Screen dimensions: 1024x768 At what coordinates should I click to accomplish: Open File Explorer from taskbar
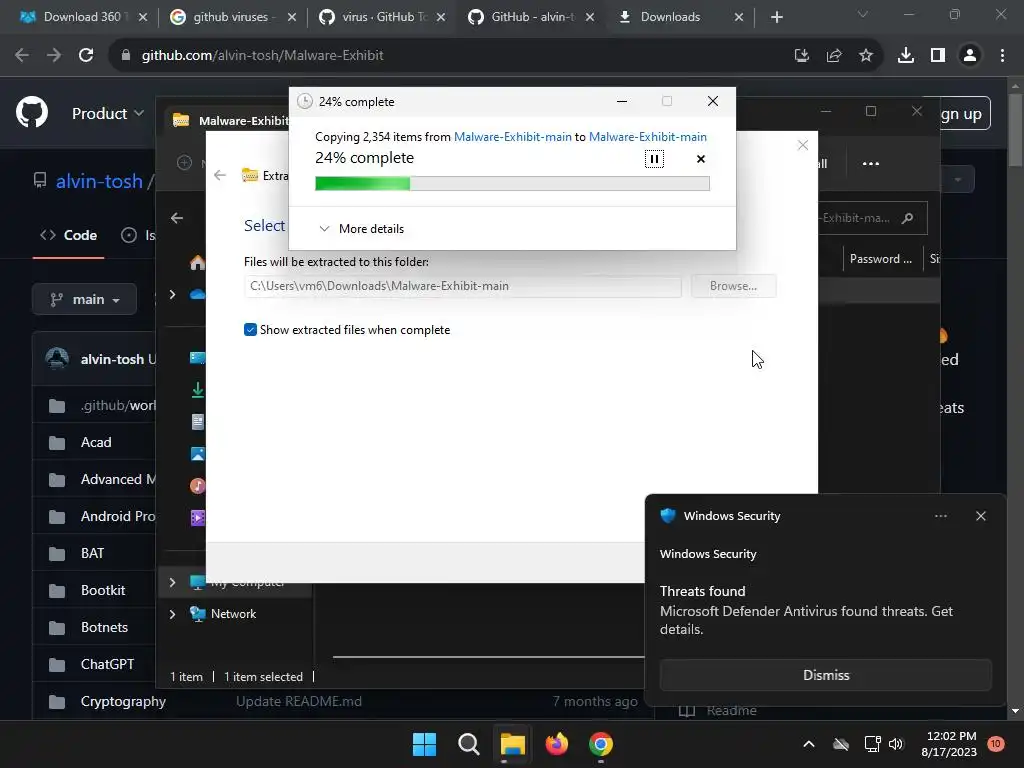coord(513,744)
